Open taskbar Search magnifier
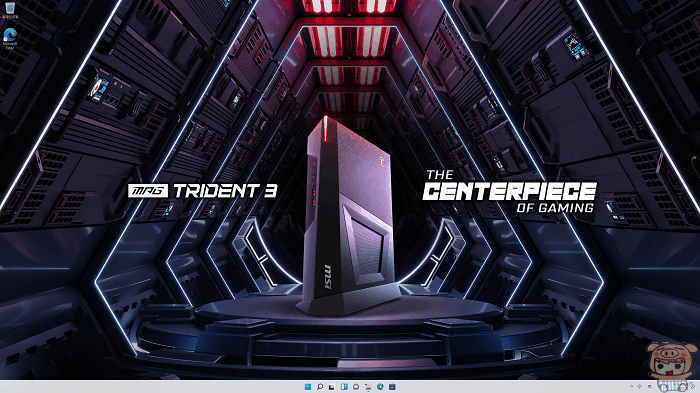The image size is (700, 393). [320, 387]
